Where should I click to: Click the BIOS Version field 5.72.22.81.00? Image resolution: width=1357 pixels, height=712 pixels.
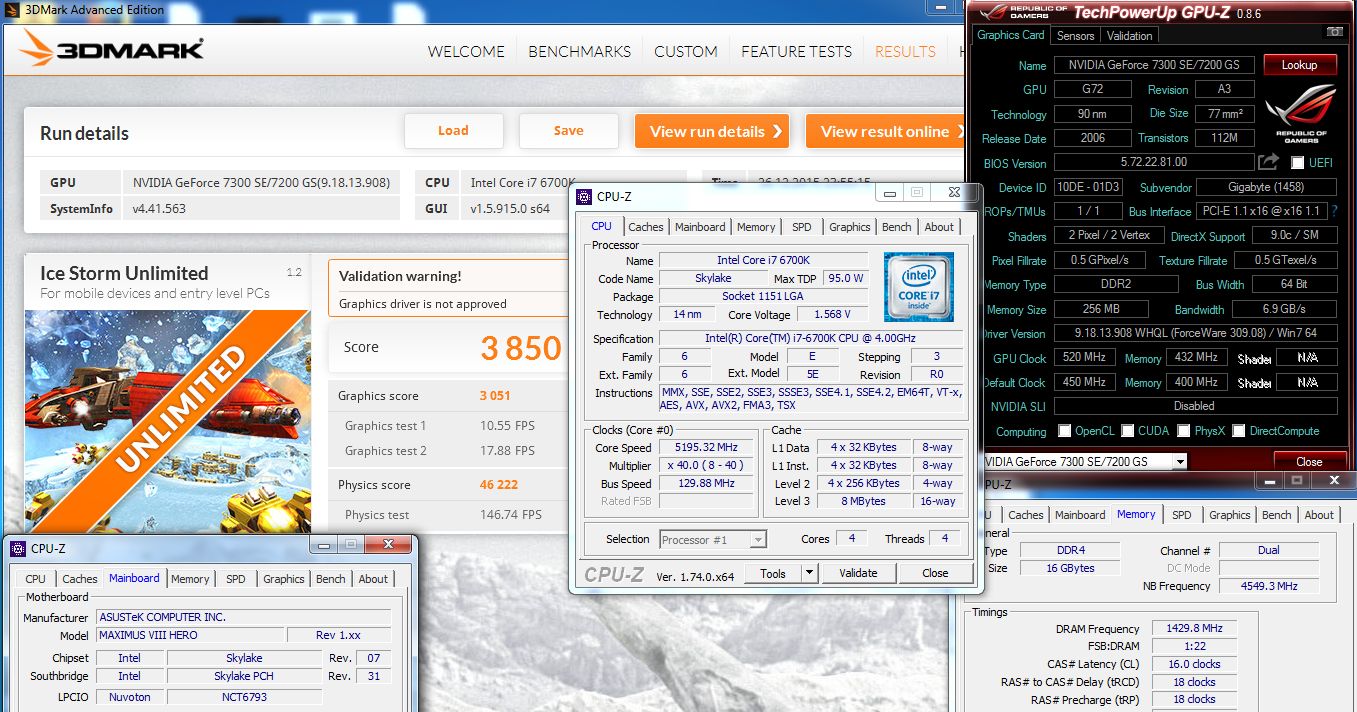[x=1154, y=162]
